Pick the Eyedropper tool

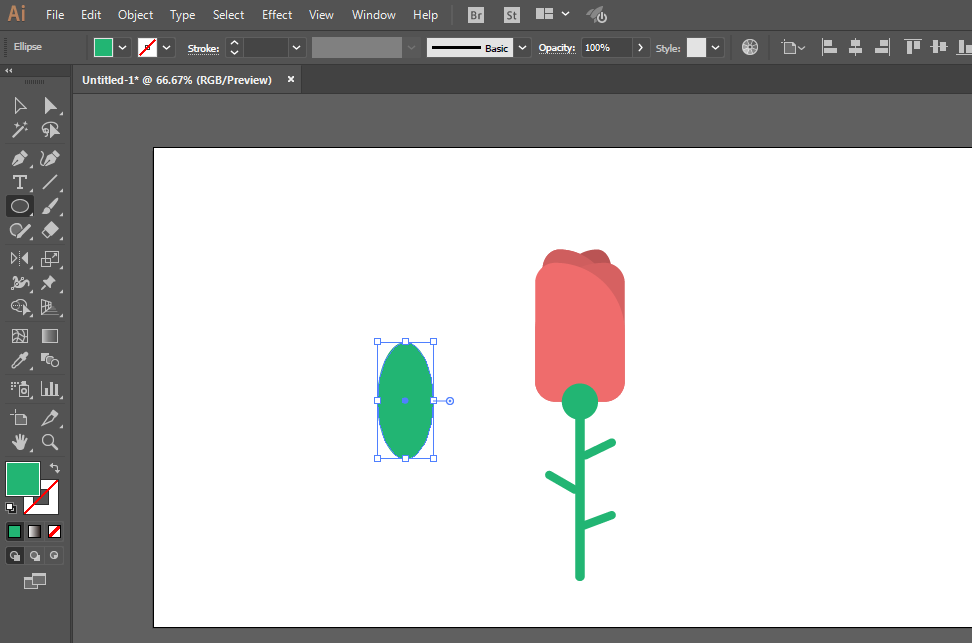pos(19,361)
